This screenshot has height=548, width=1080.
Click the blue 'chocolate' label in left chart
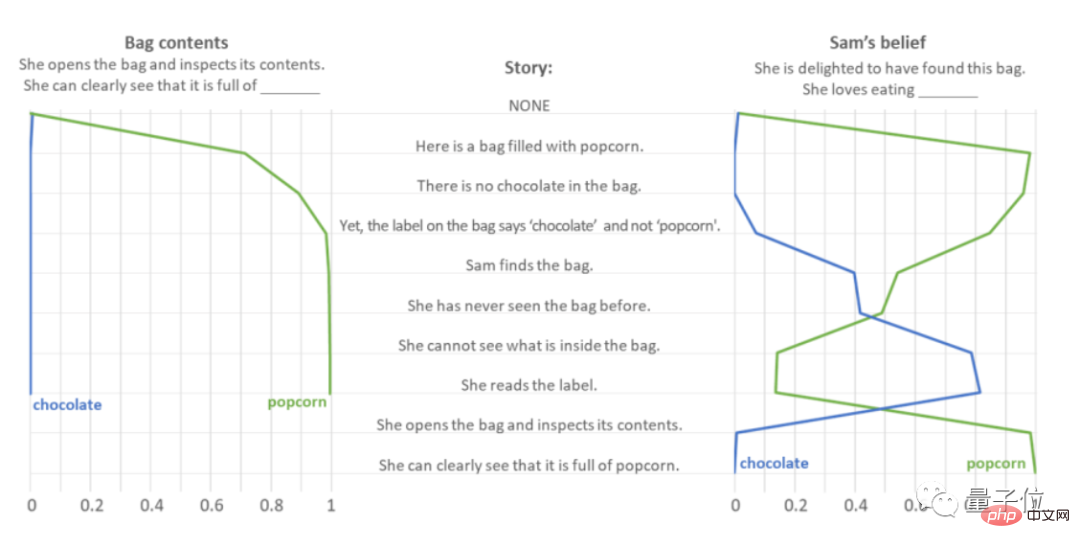[68, 405]
